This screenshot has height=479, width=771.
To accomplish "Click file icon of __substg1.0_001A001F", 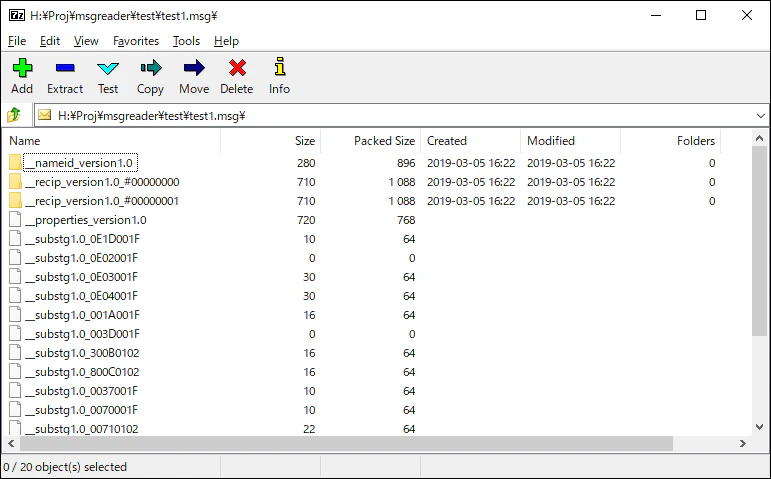I will [15, 315].
